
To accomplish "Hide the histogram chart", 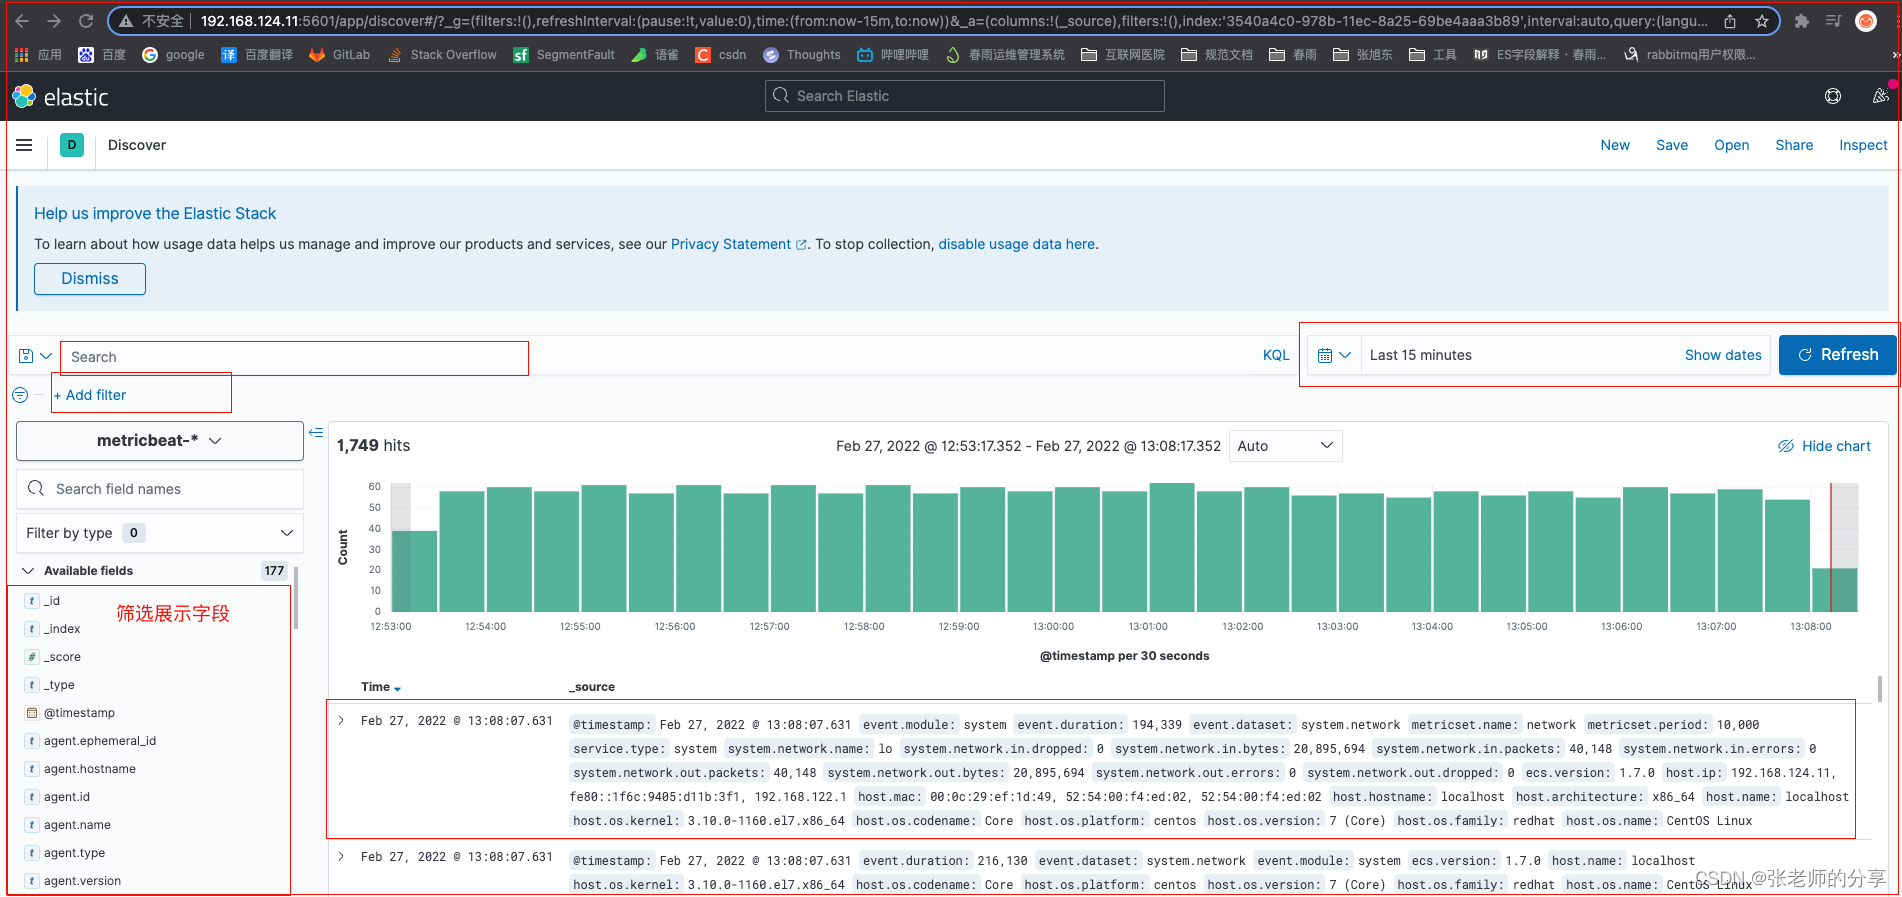I will tap(1824, 446).
